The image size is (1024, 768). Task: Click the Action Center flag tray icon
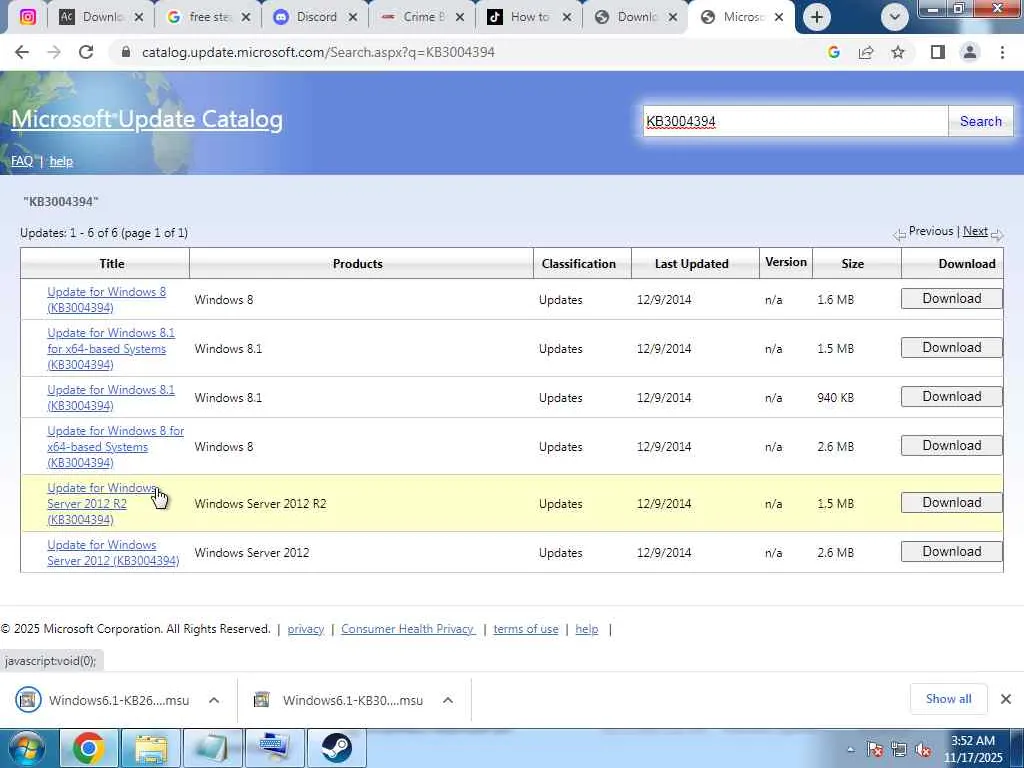874,750
